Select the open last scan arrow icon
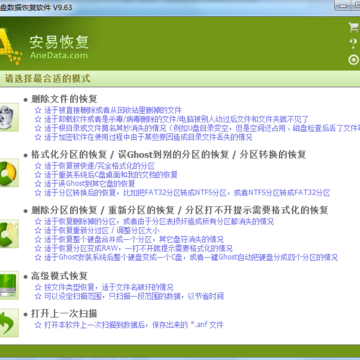 9,322
